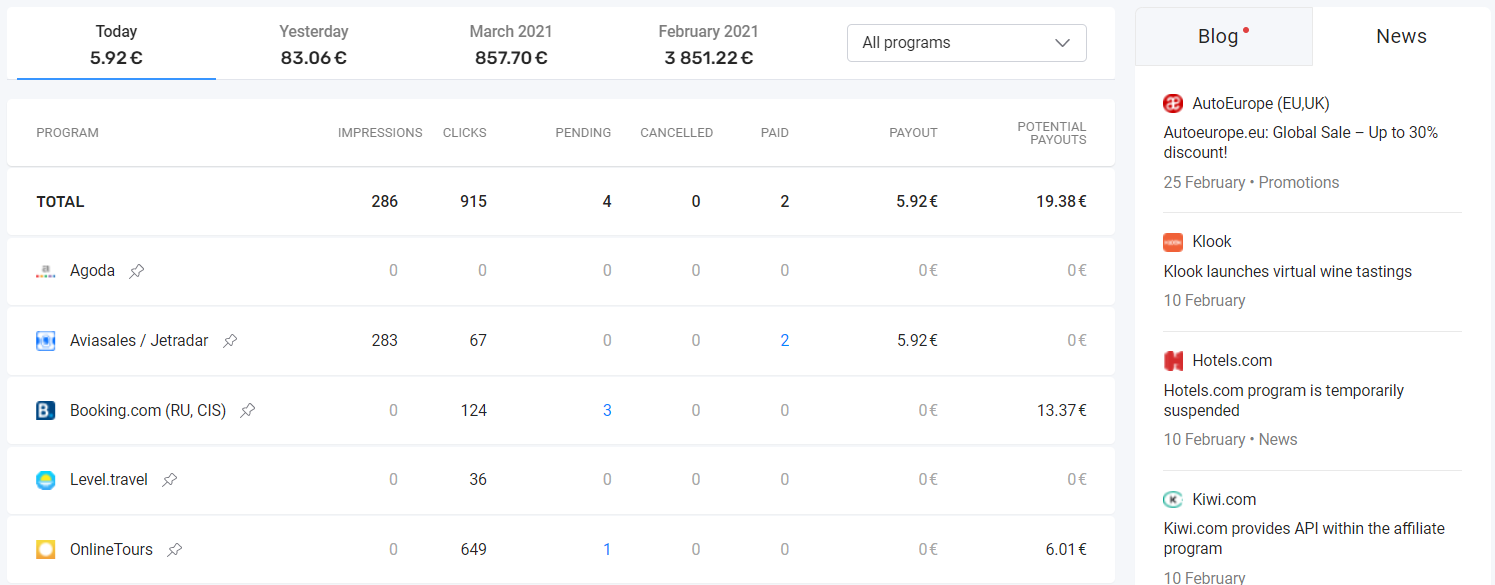Open AutoEurope via its logo in Blog

pos(1172,103)
